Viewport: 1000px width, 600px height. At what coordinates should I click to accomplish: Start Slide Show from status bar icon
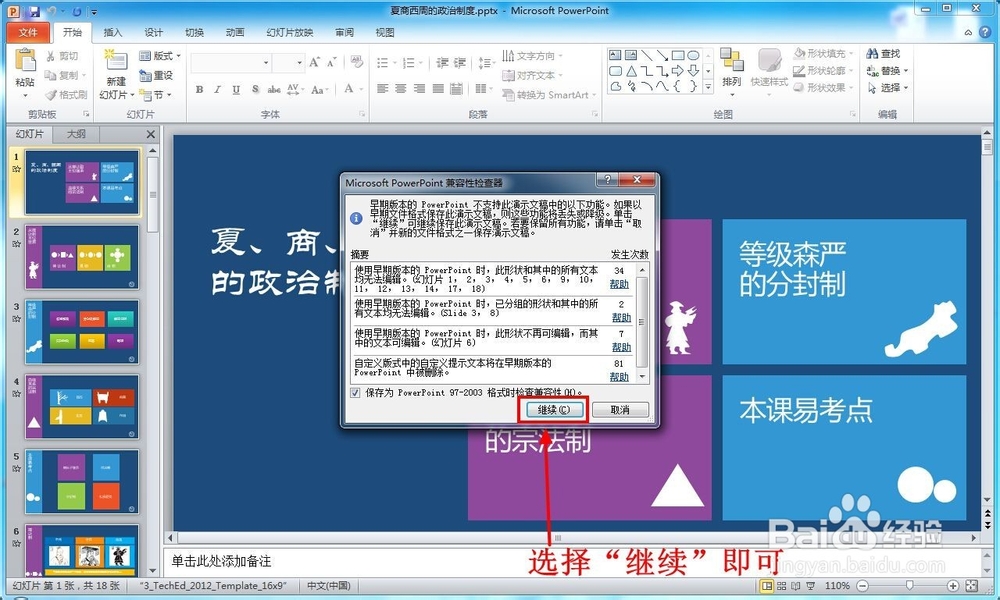pos(811,586)
